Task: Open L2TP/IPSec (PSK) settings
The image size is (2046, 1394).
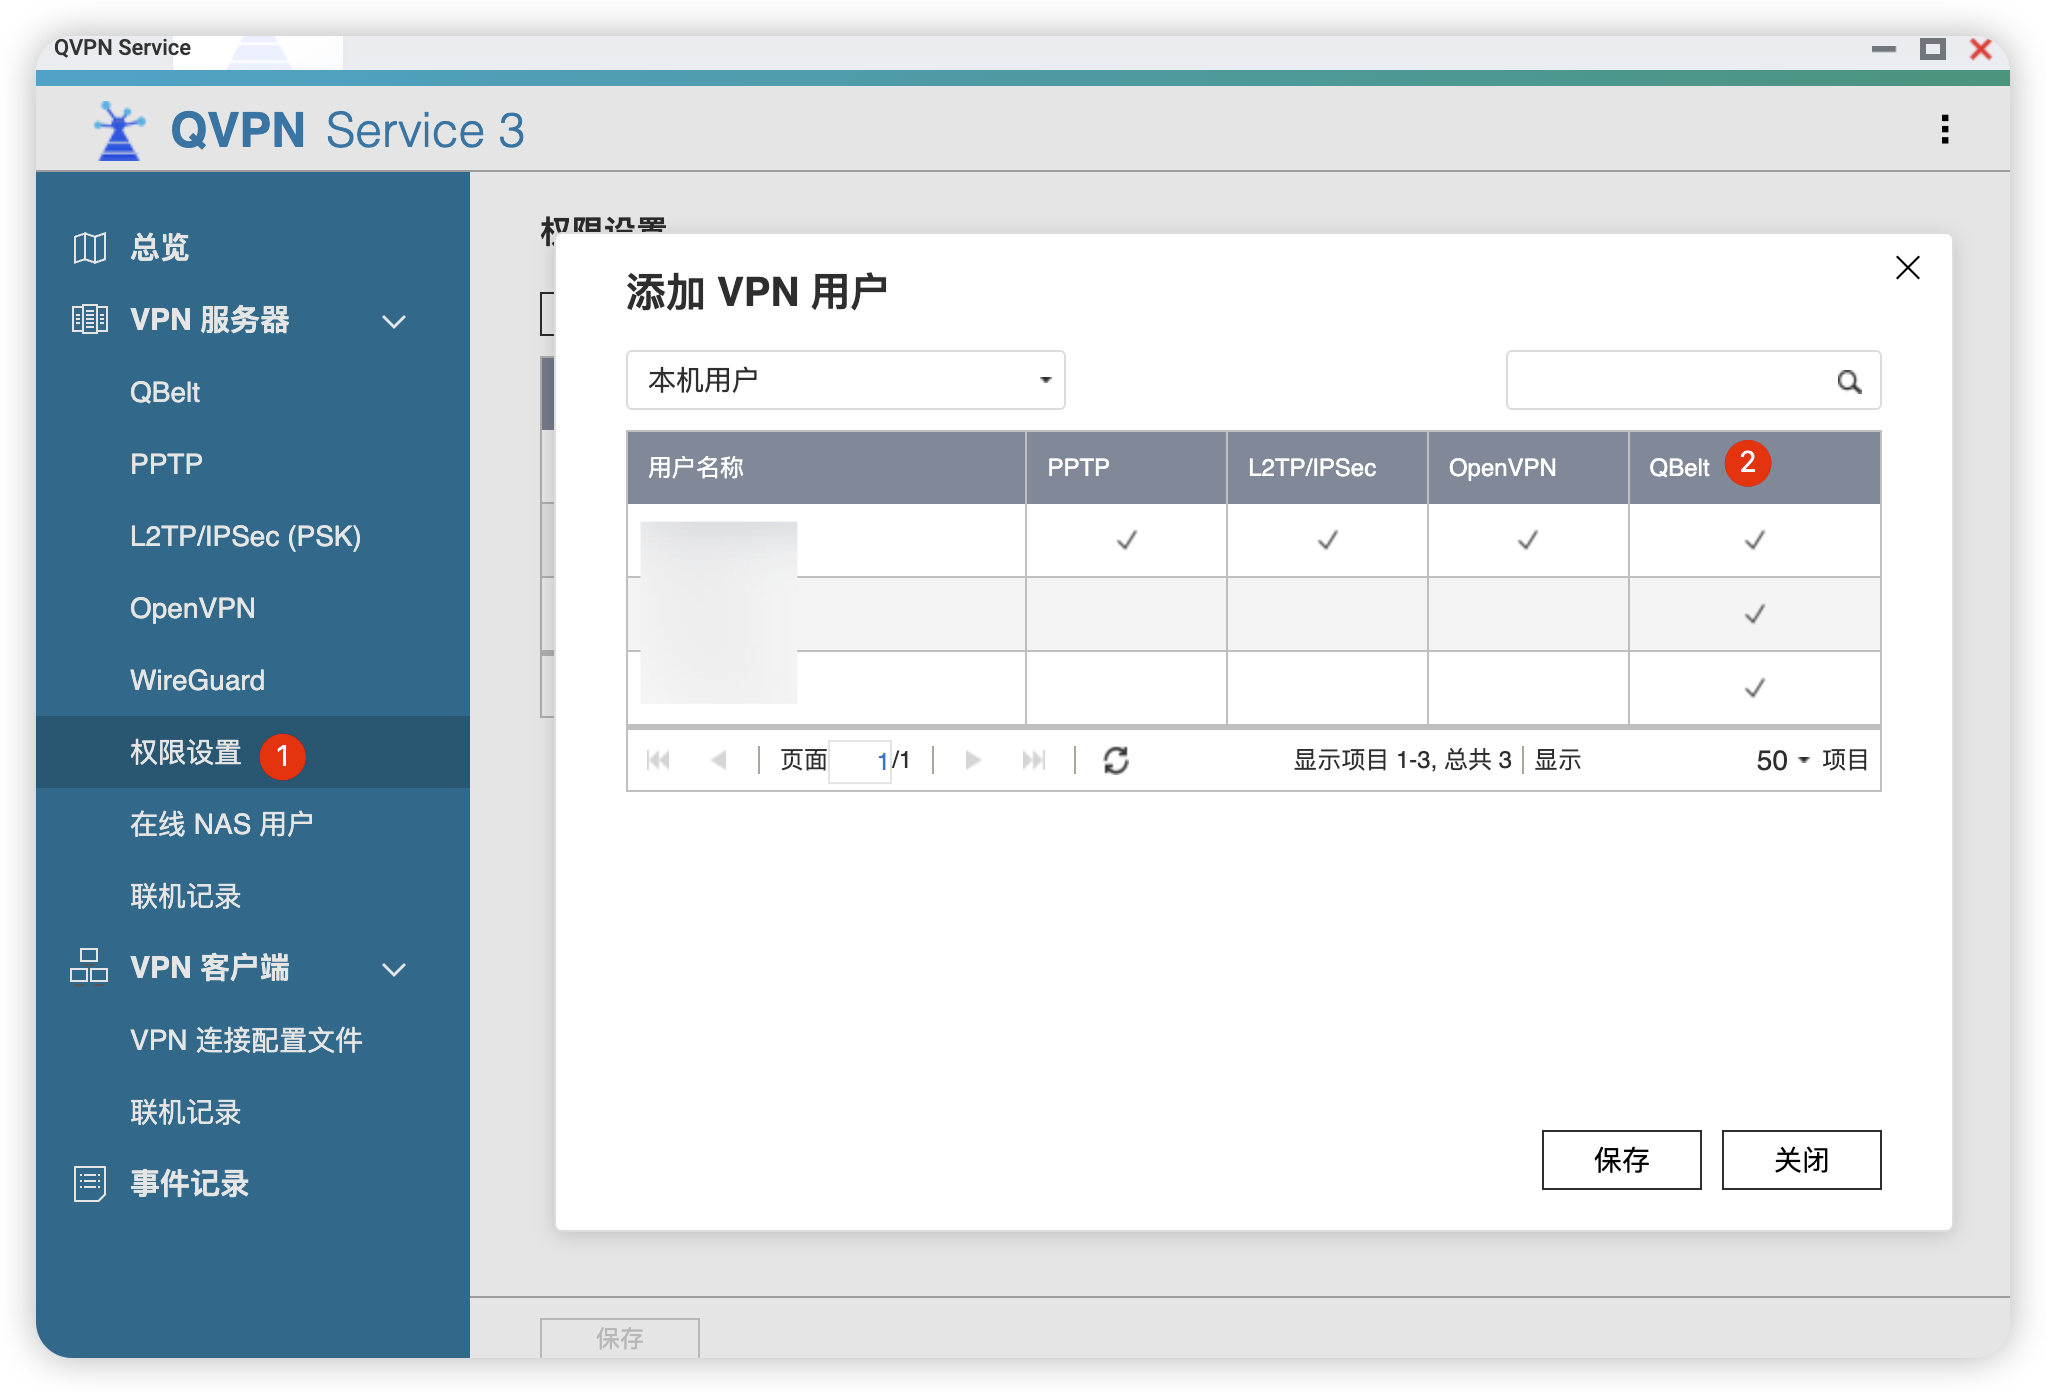Action: pyautogui.click(x=245, y=536)
